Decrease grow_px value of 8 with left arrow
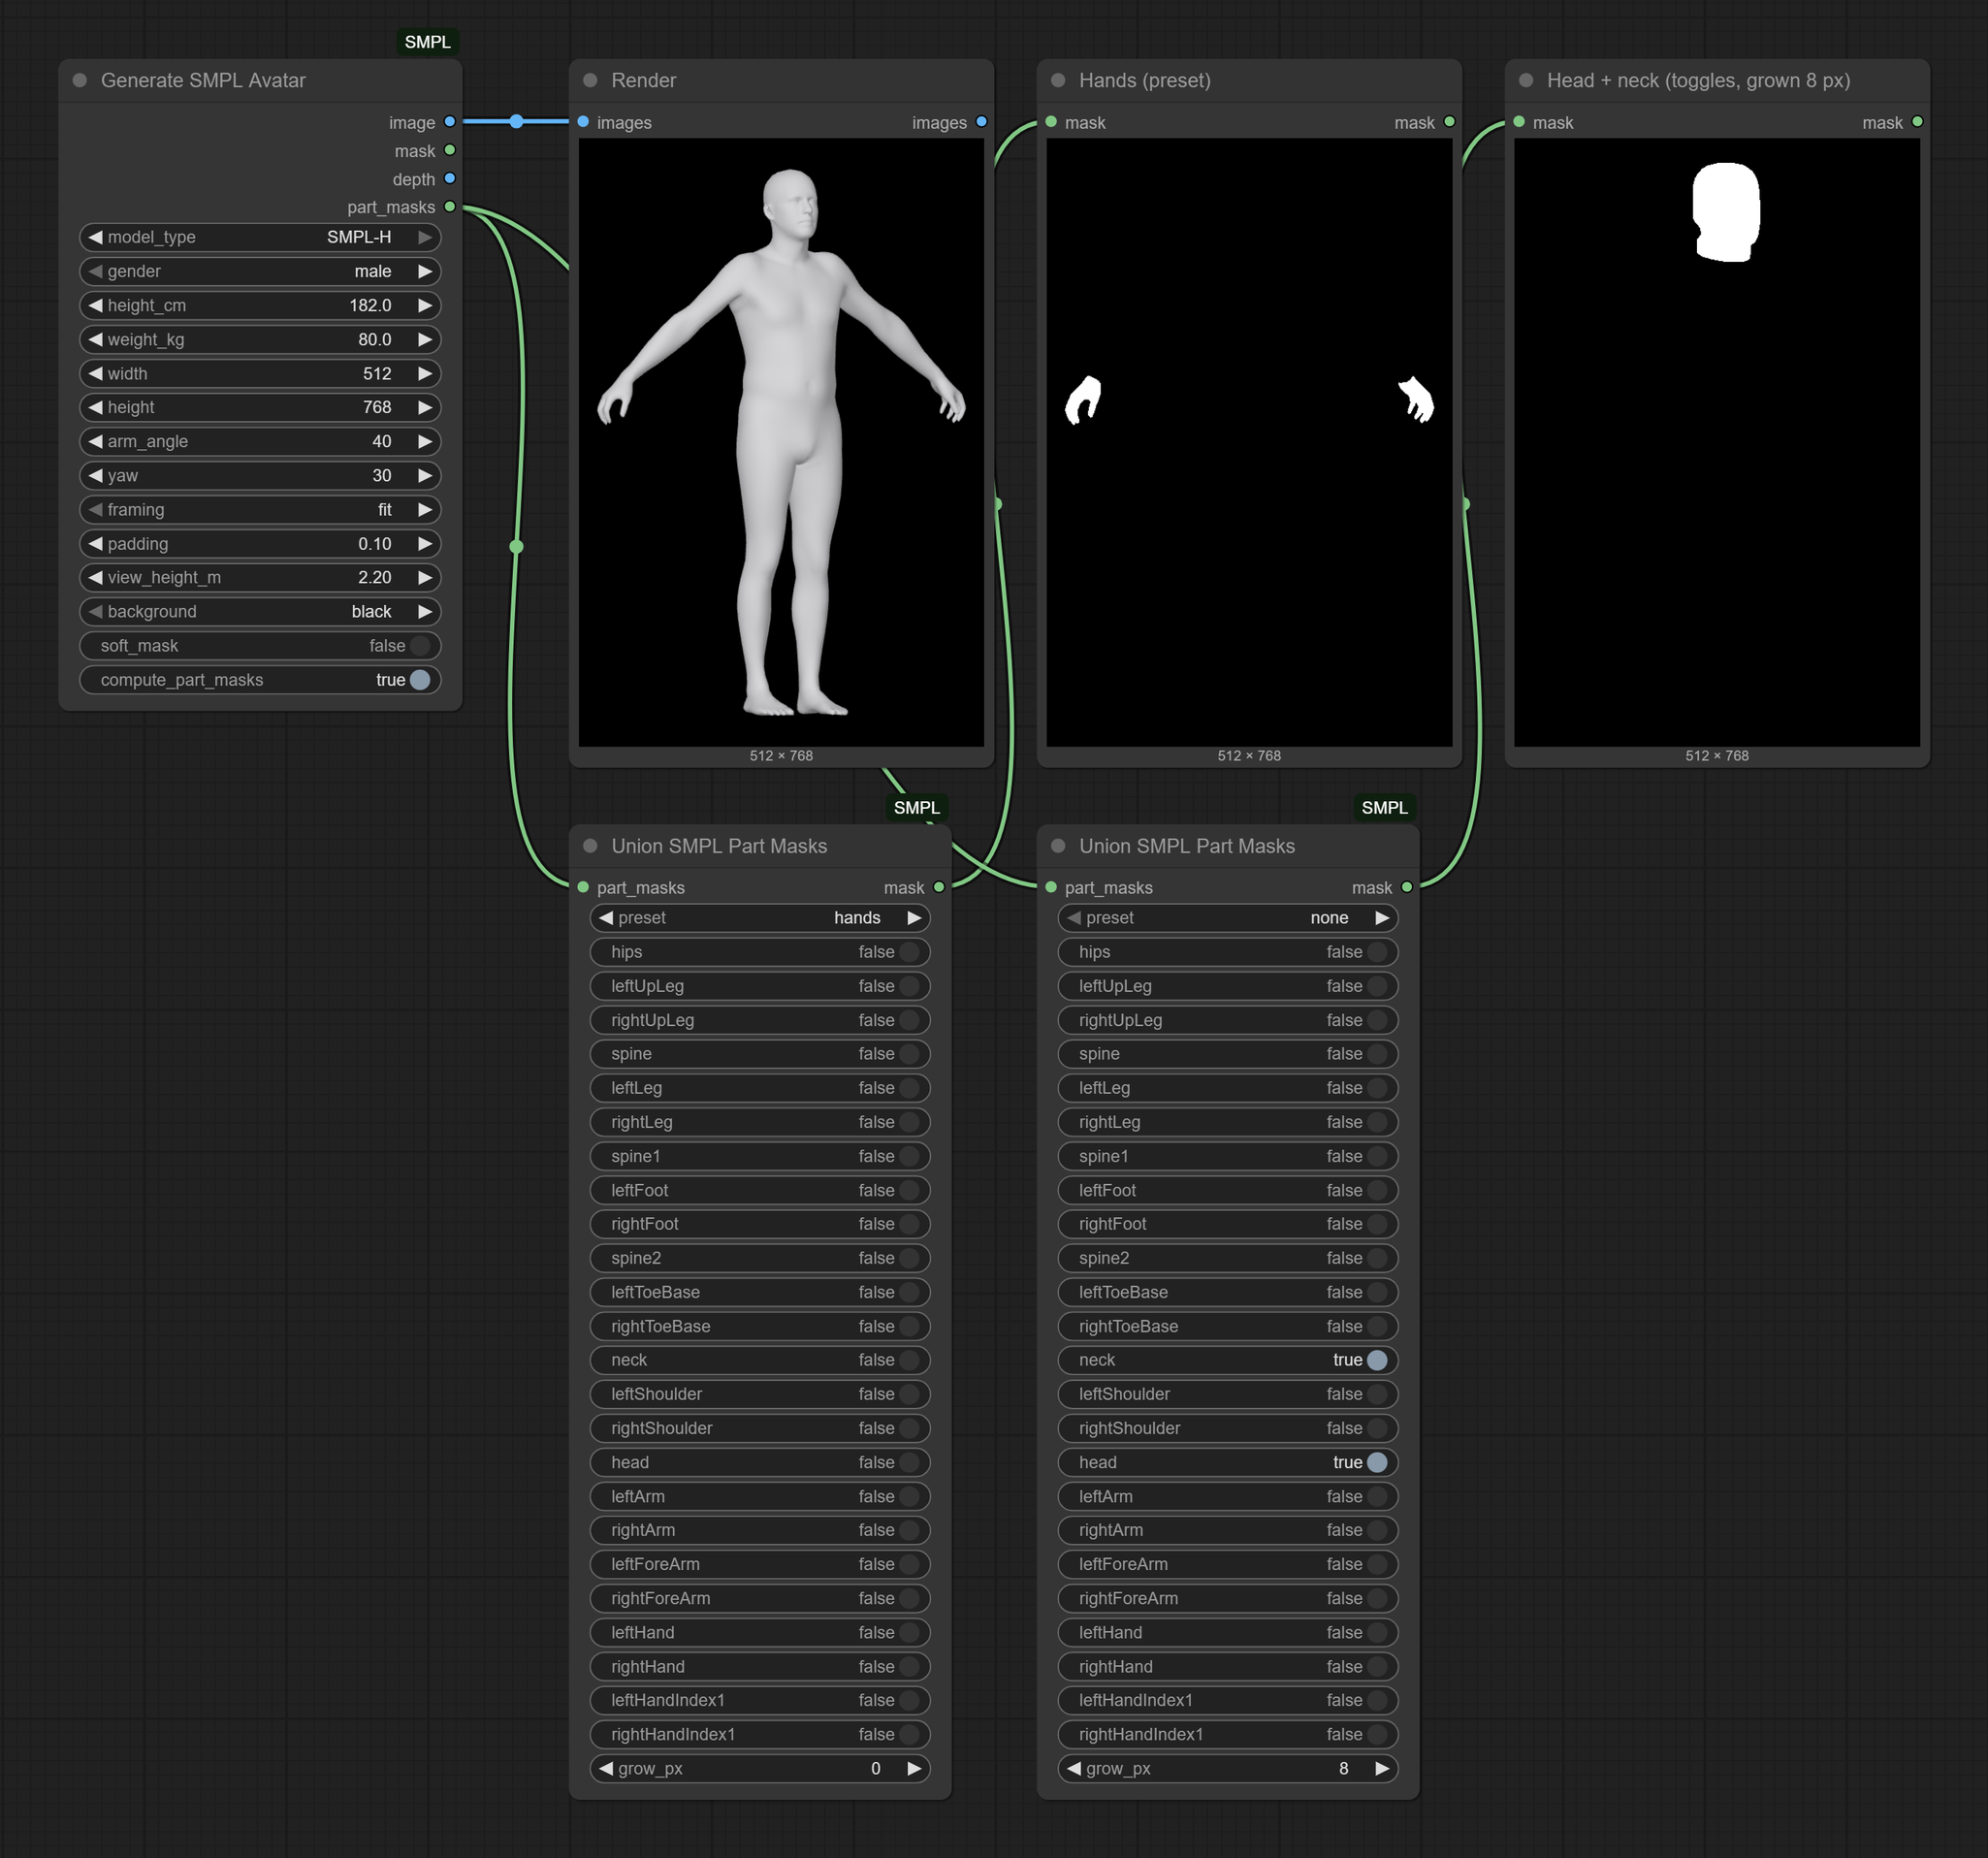Viewport: 1988px width, 1858px height. [1074, 1768]
